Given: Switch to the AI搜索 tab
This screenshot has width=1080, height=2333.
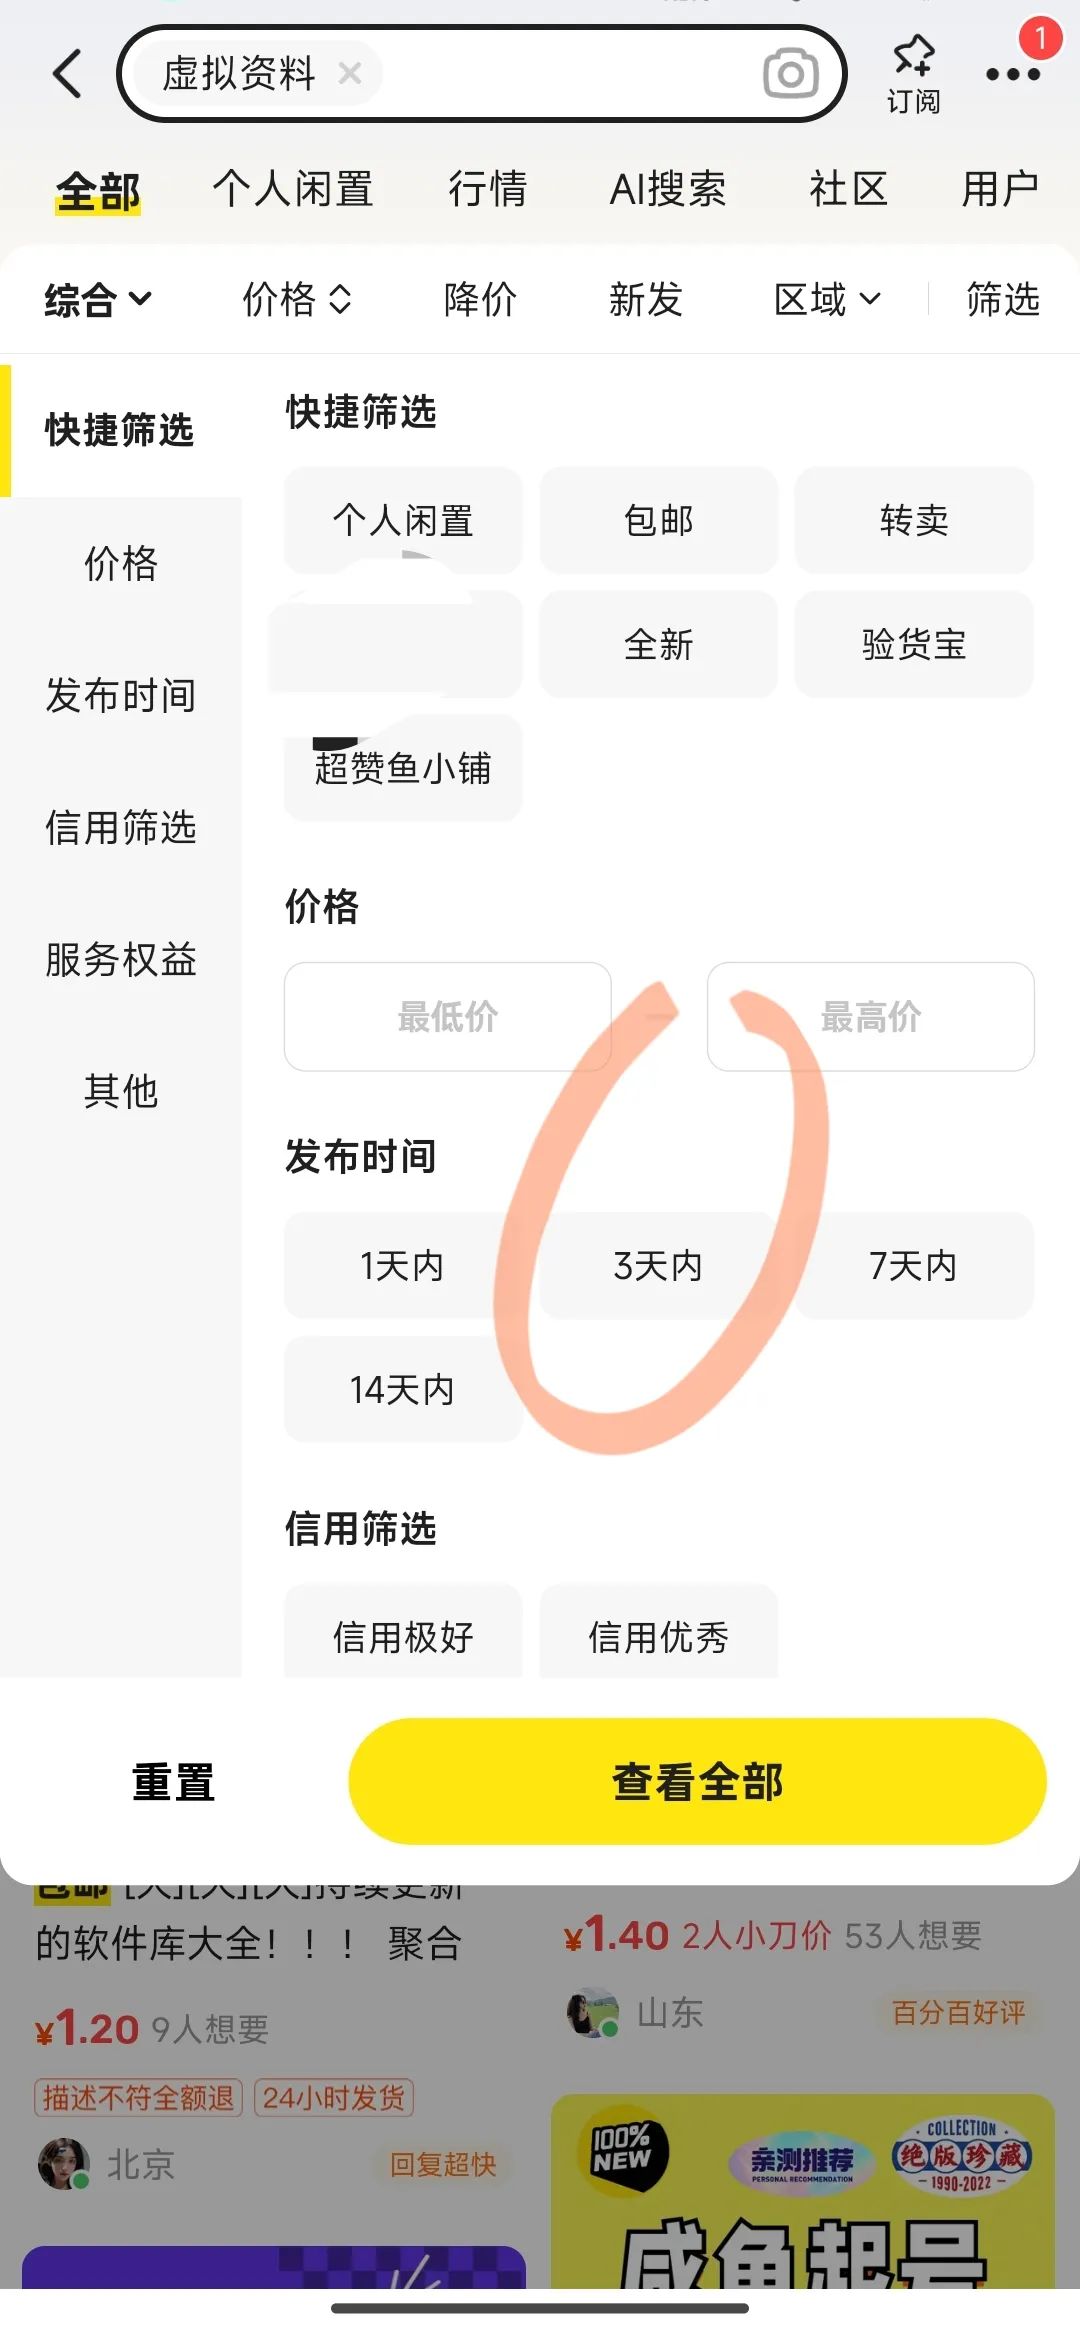Looking at the screenshot, I should (x=668, y=189).
